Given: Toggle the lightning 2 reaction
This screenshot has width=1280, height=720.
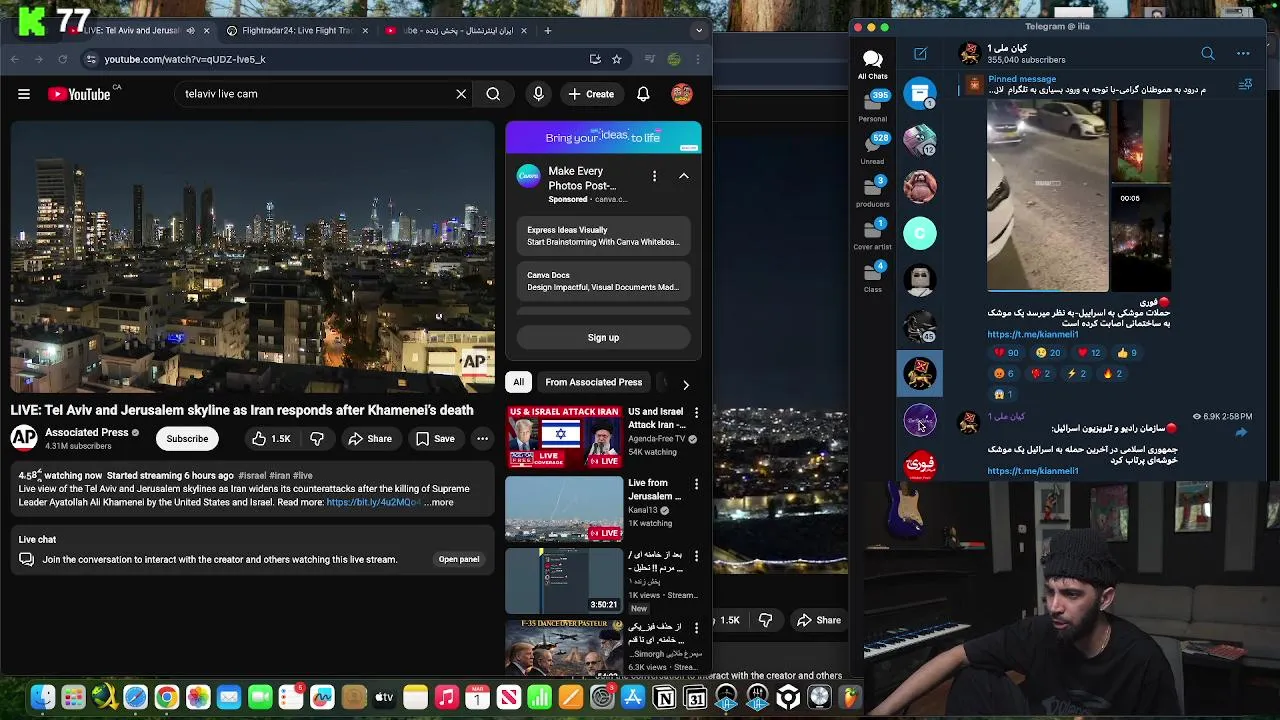Looking at the screenshot, I should pyautogui.click(x=1076, y=374).
